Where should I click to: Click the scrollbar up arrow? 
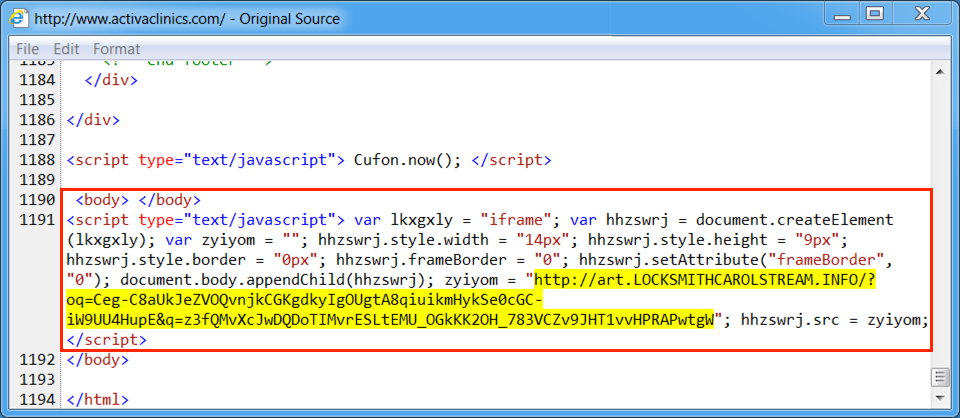coord(940,72)
